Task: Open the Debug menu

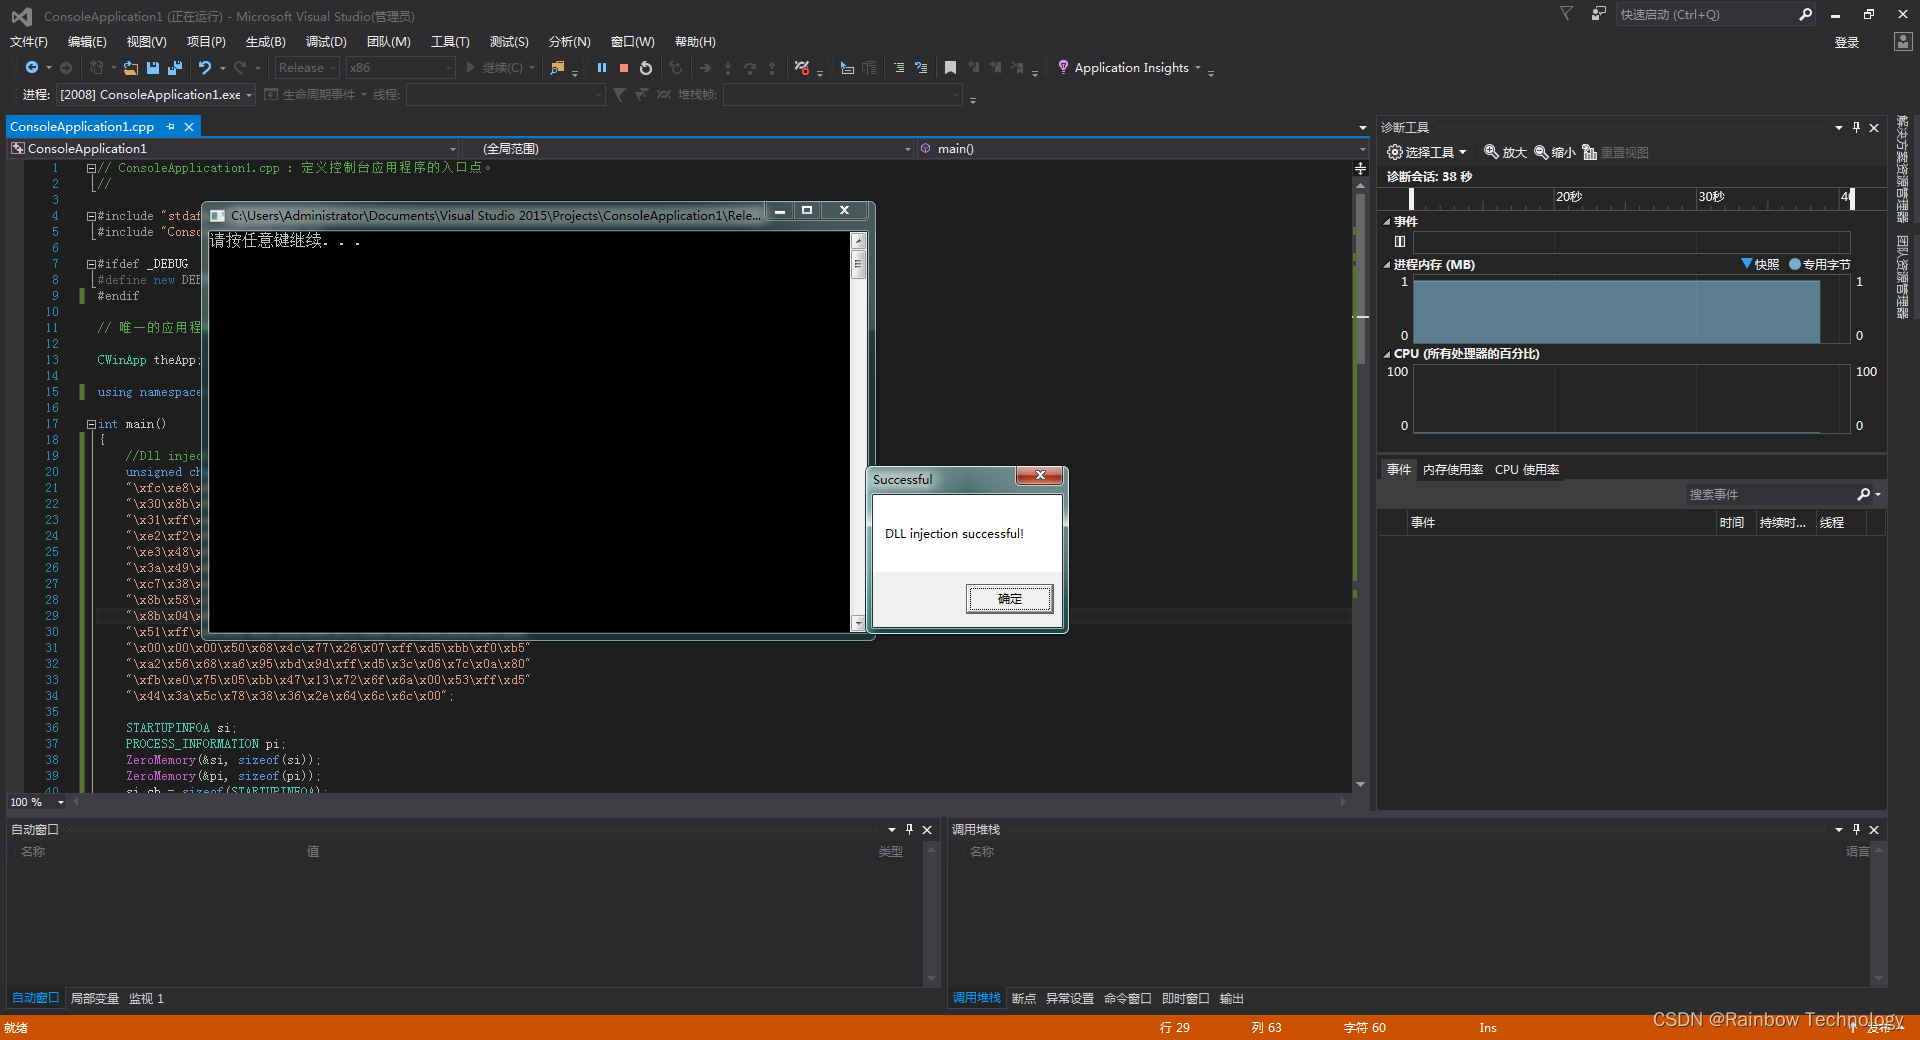Action: click(x=326, y=42)
